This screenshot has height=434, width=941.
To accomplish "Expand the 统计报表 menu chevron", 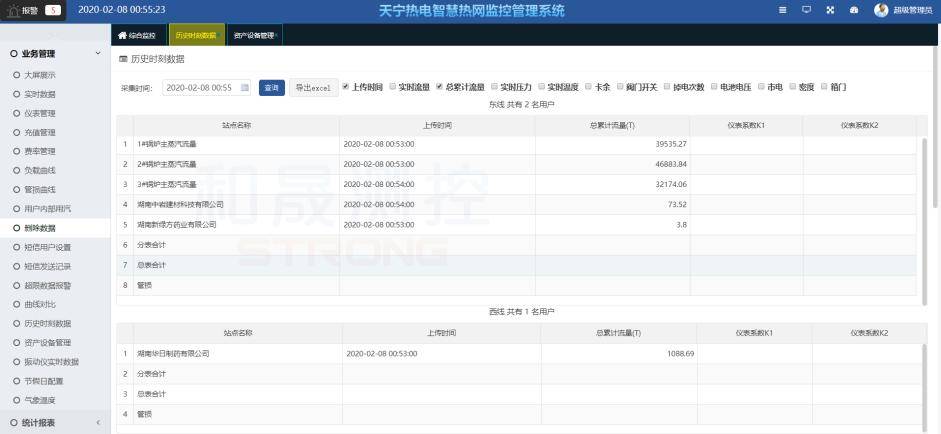I will click(98, 423).
